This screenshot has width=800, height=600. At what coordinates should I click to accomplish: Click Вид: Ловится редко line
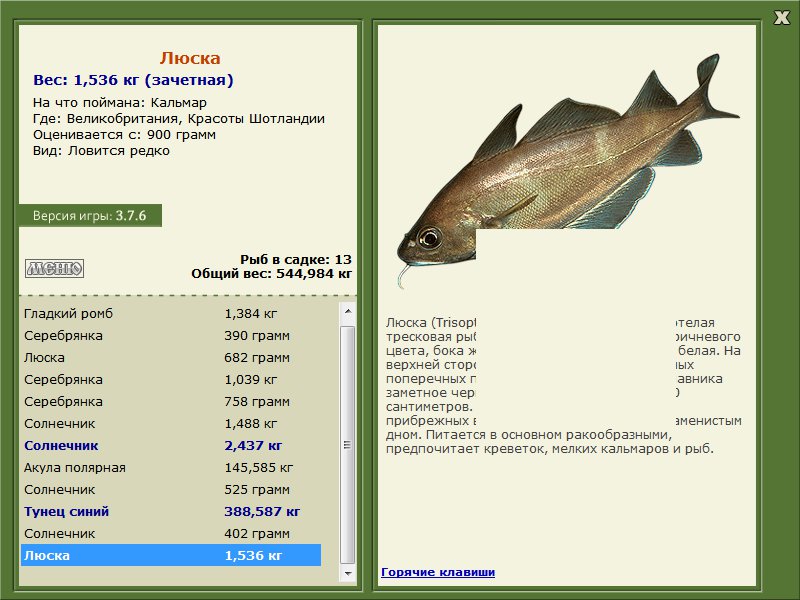click(x=102, y=151)
